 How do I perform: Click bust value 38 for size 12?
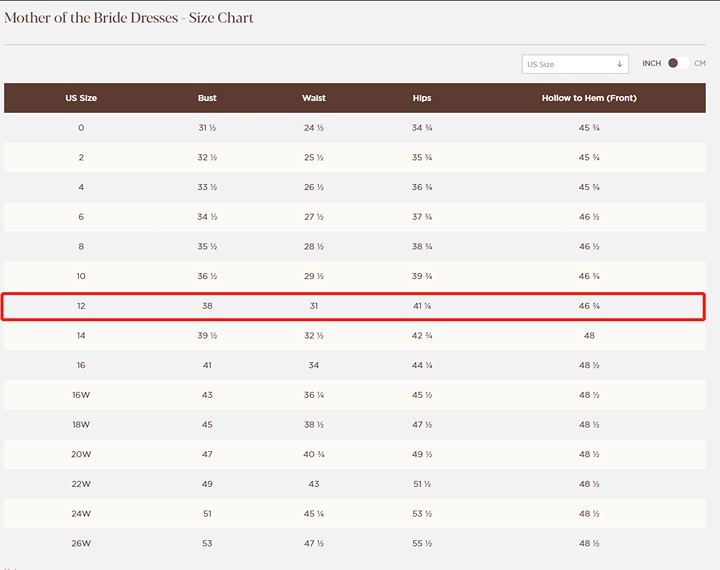(x=207, y=306)
